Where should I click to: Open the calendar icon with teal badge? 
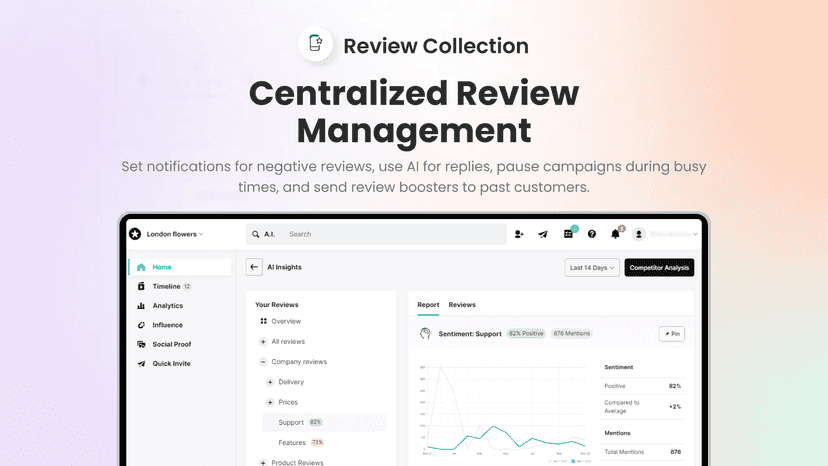tap(568, 234)
